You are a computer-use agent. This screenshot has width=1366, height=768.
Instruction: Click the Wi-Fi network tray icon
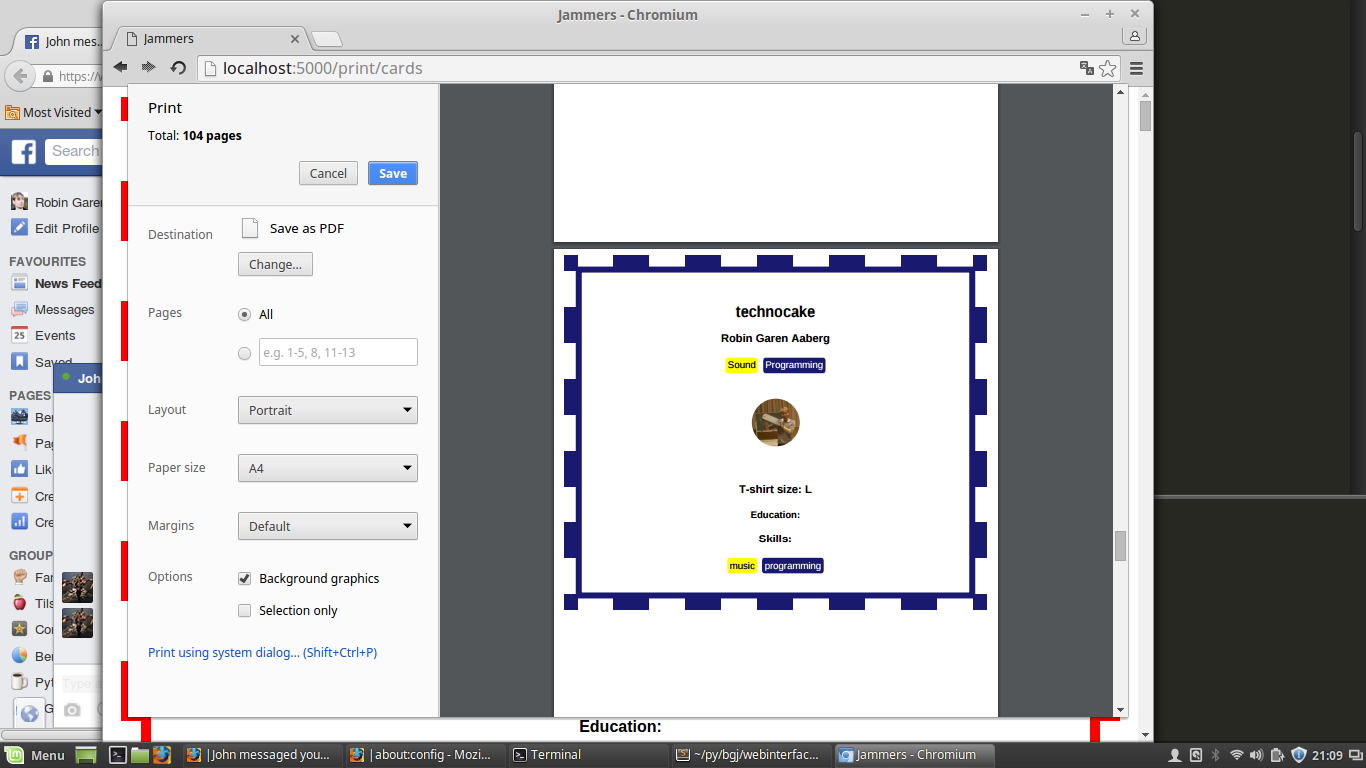(x=1237, y=755)
